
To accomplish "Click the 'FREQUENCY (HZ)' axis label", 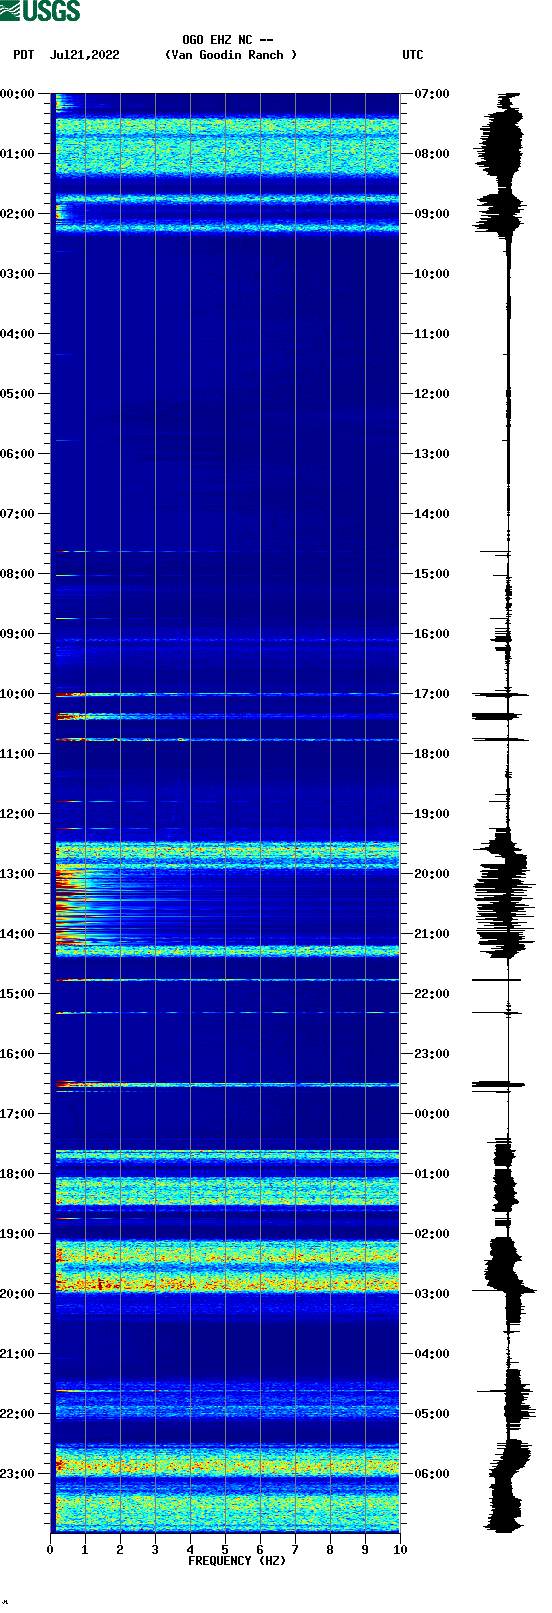I will [237, 1561].
